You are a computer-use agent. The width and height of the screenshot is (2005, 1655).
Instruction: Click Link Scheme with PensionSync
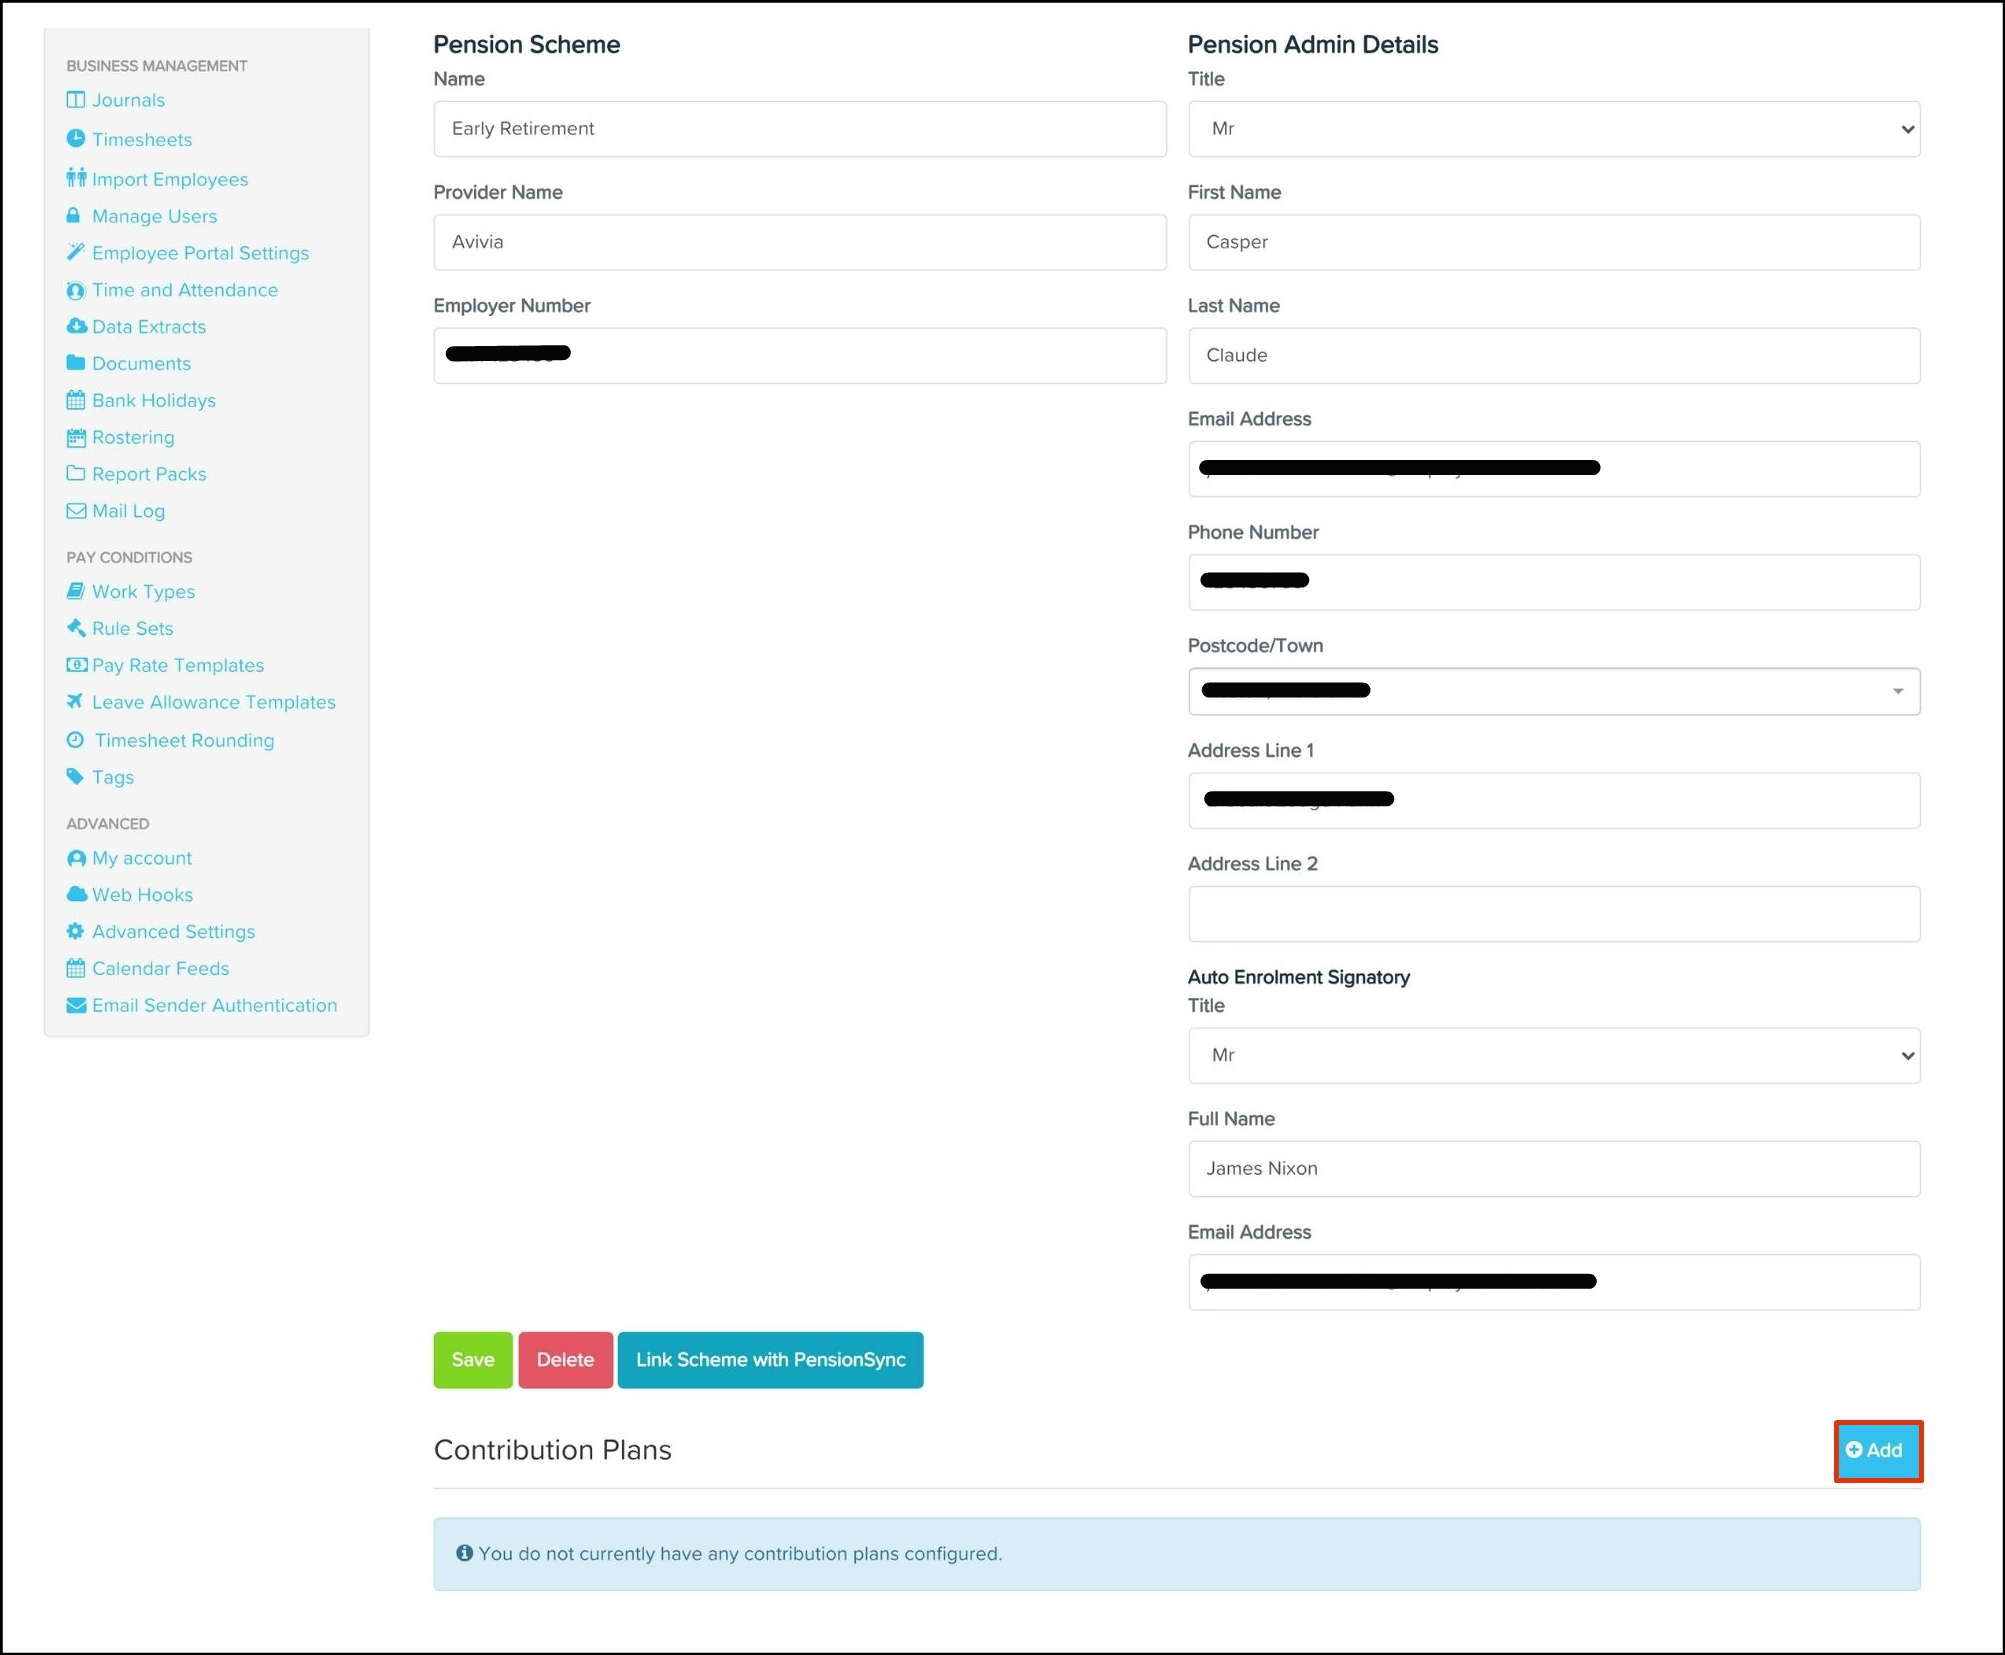[x=770, y=1360]
